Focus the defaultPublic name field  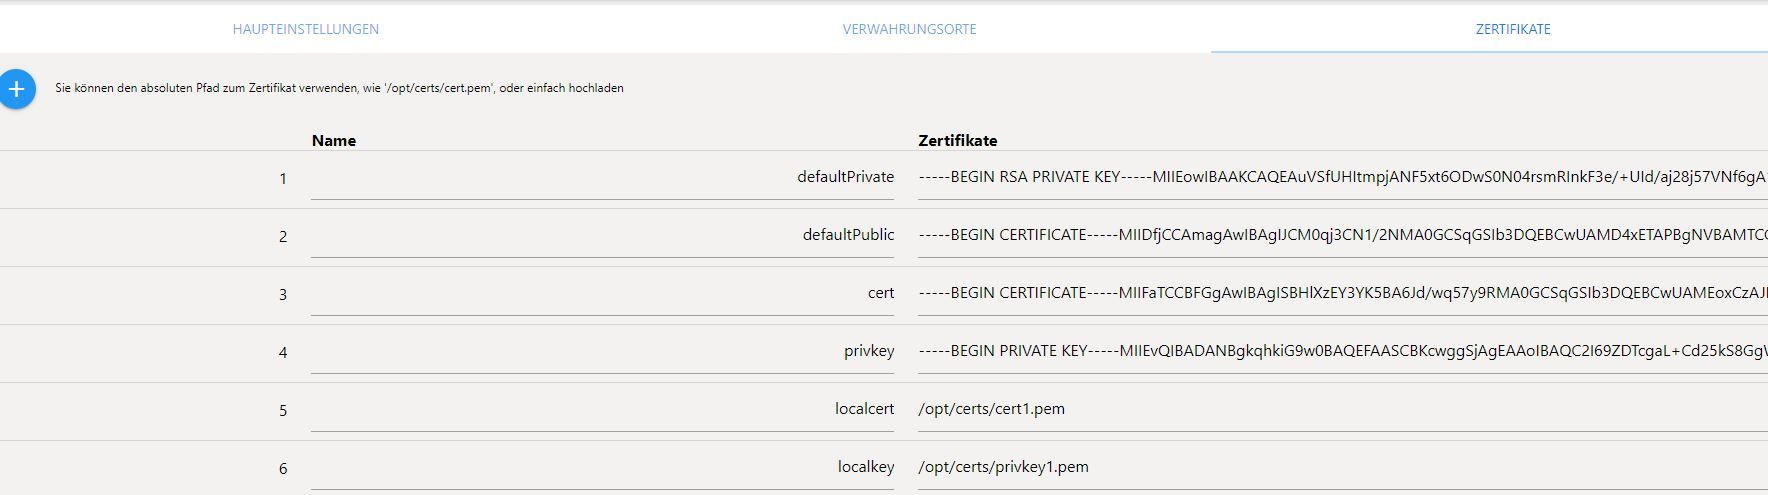pos(602,236)
